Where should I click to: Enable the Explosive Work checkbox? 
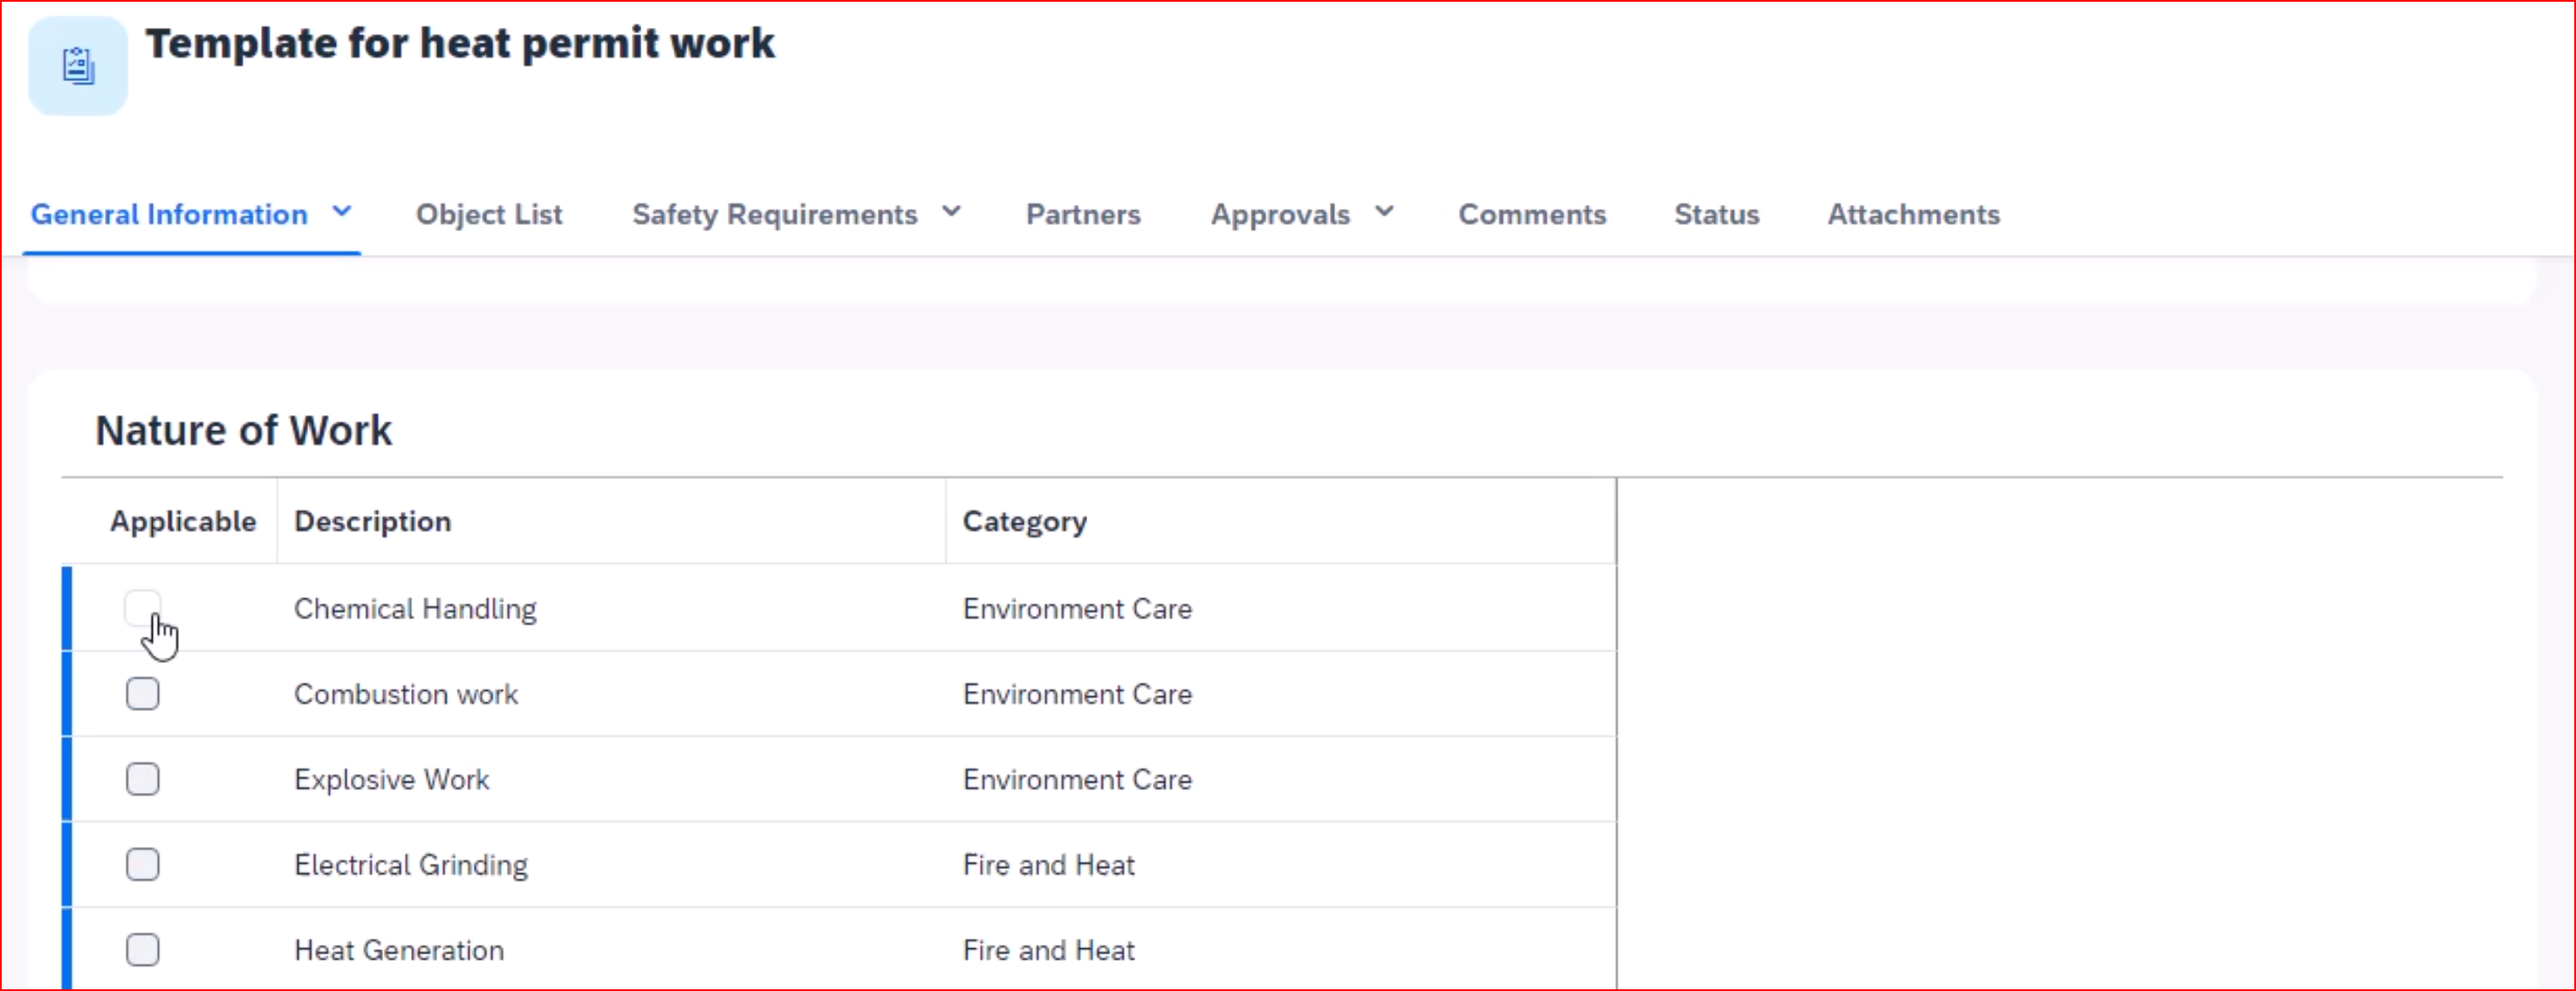pyautogui.click(x=142, y=779)
